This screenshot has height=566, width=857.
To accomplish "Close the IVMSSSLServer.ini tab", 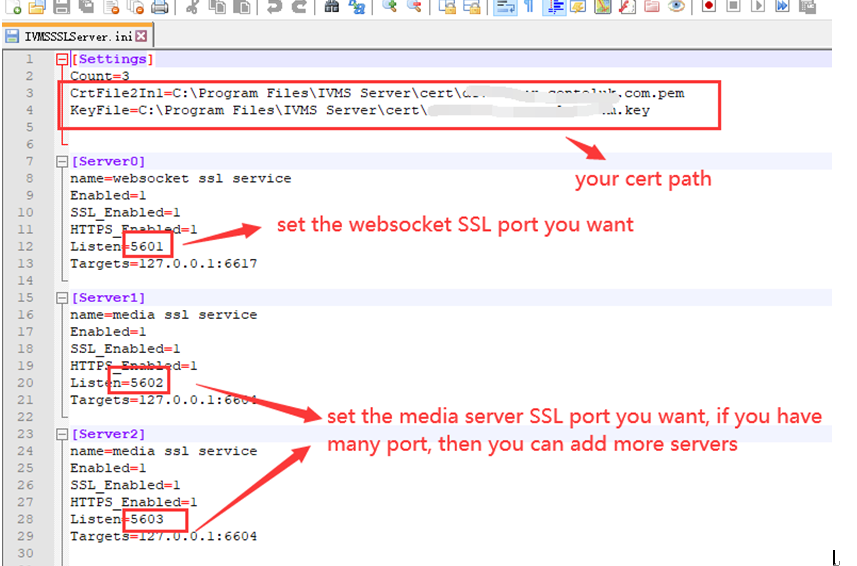I will [x=141, y=36].
